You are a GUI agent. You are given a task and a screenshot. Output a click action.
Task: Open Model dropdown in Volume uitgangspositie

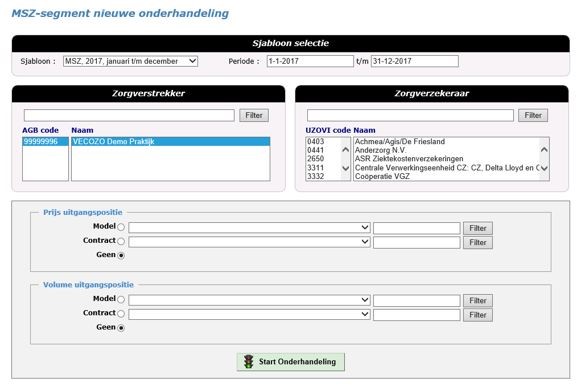point(249,300)
